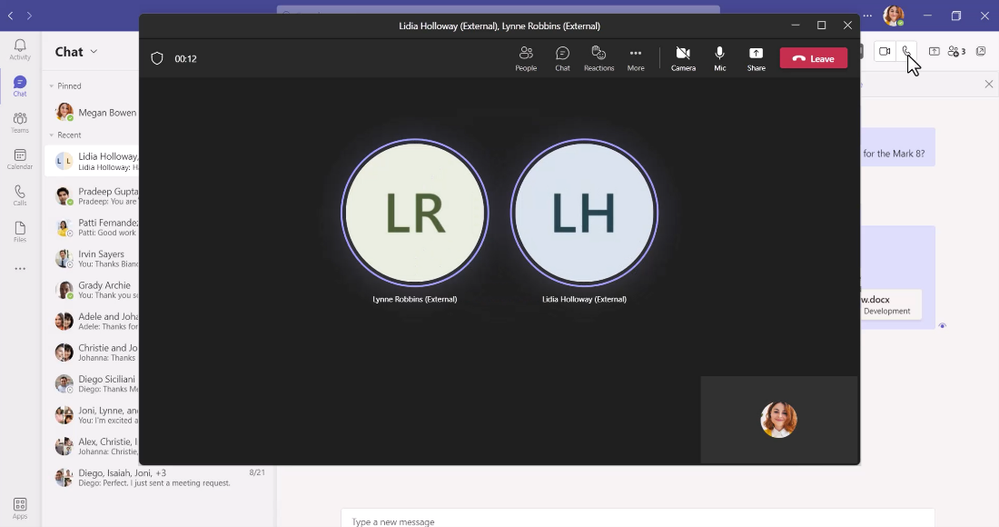Open Alex, Christie group chat
The height and width of the screenshot is (527, 999).
click(92, 445)
